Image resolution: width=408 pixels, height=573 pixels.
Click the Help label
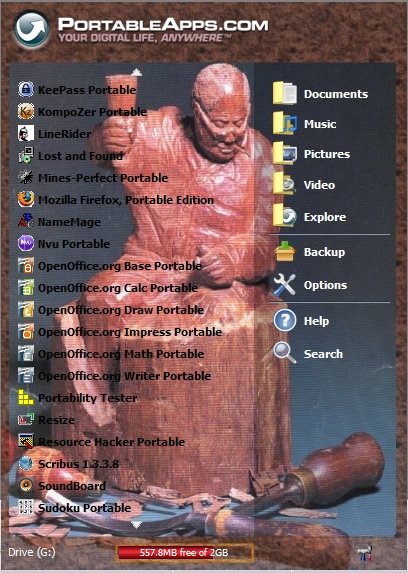[x=316, y=321]
